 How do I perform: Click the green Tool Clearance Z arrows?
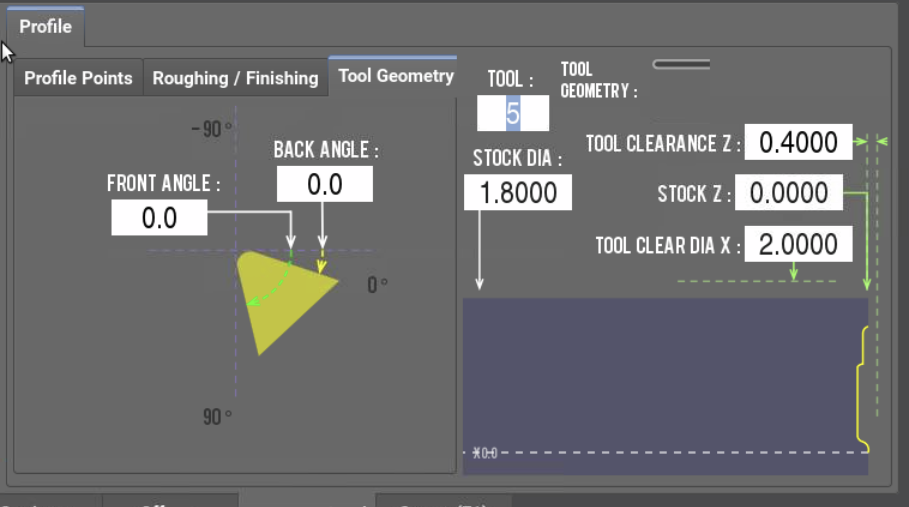(871, 141)
